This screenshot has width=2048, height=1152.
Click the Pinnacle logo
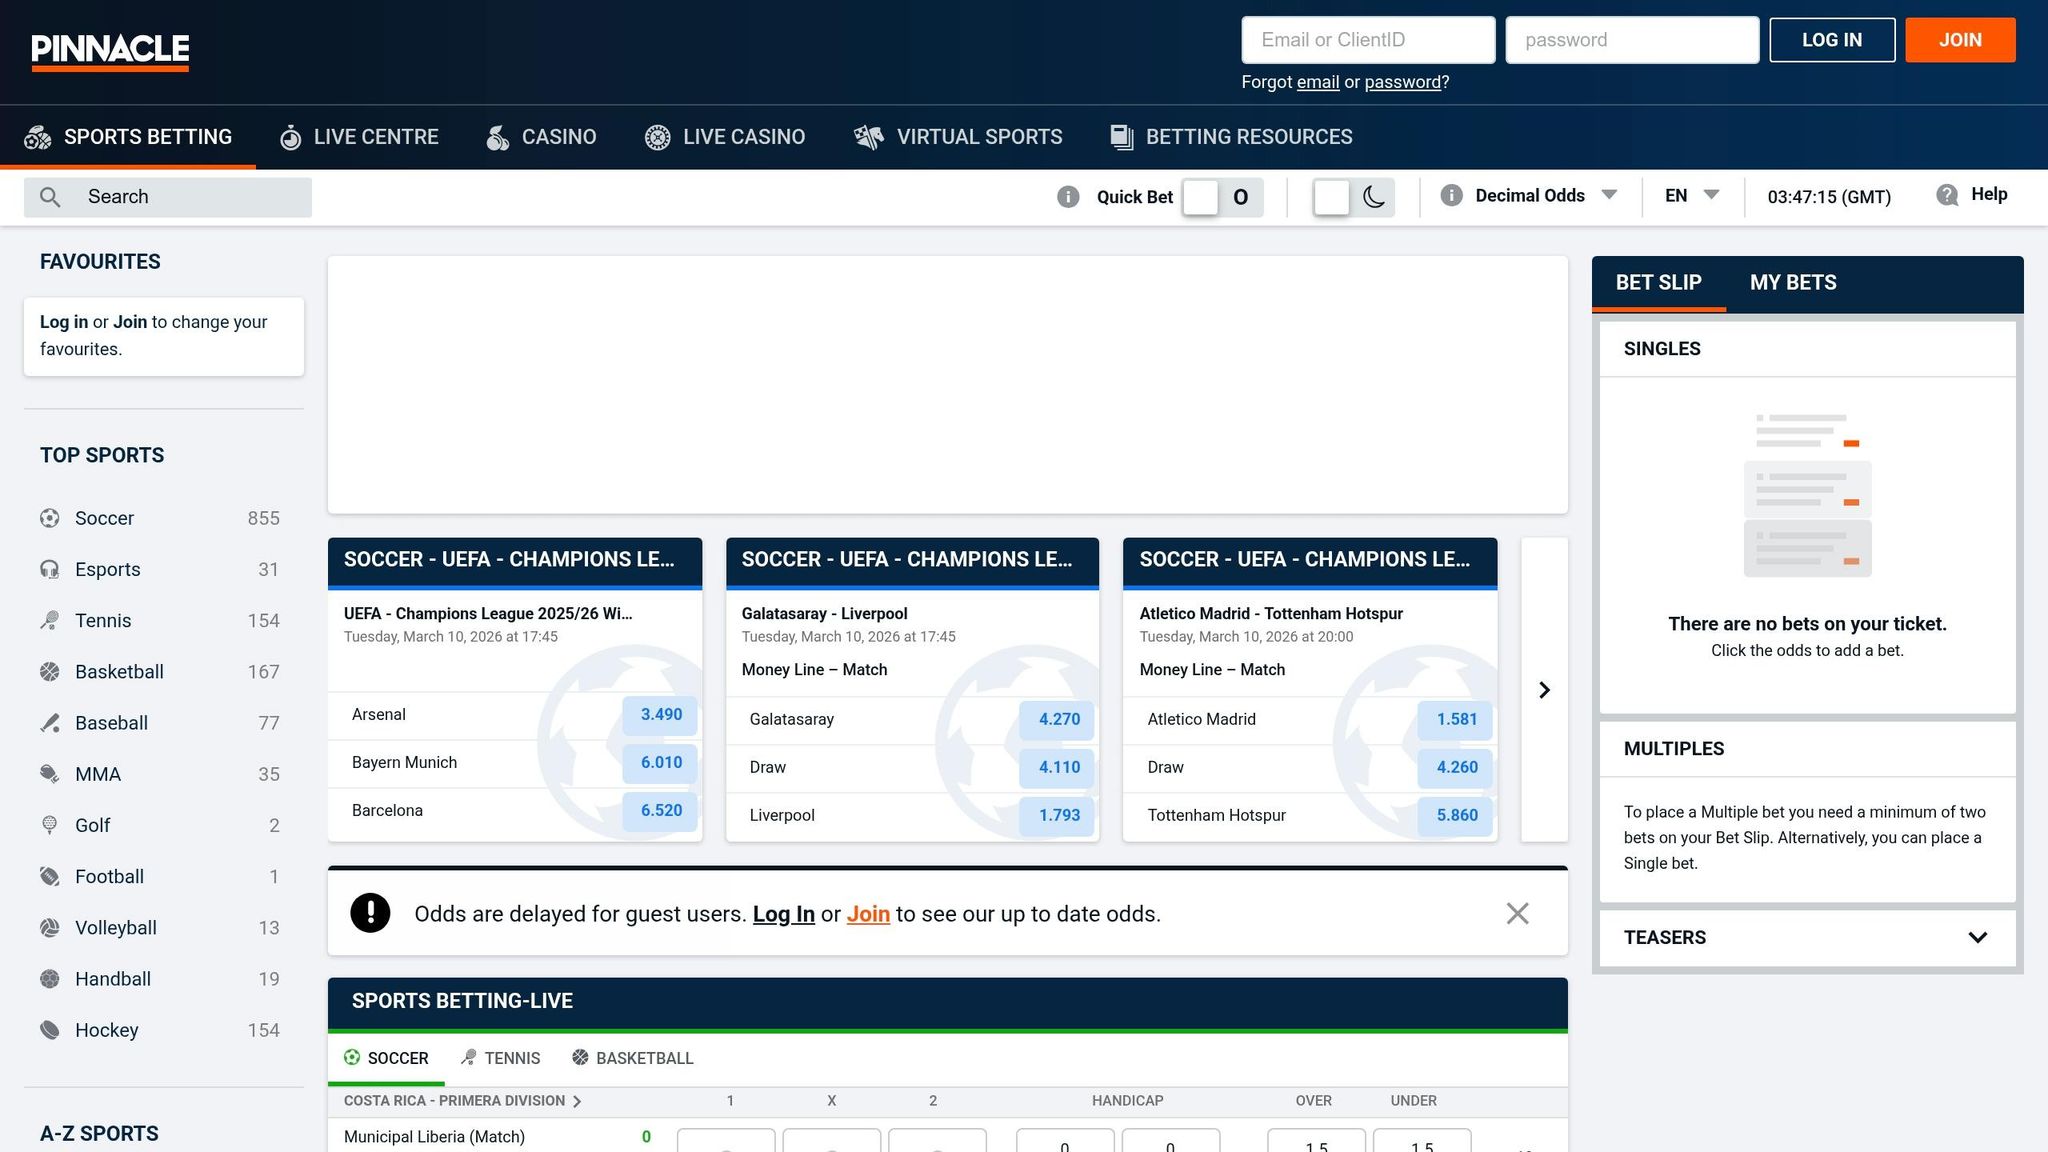110,51
